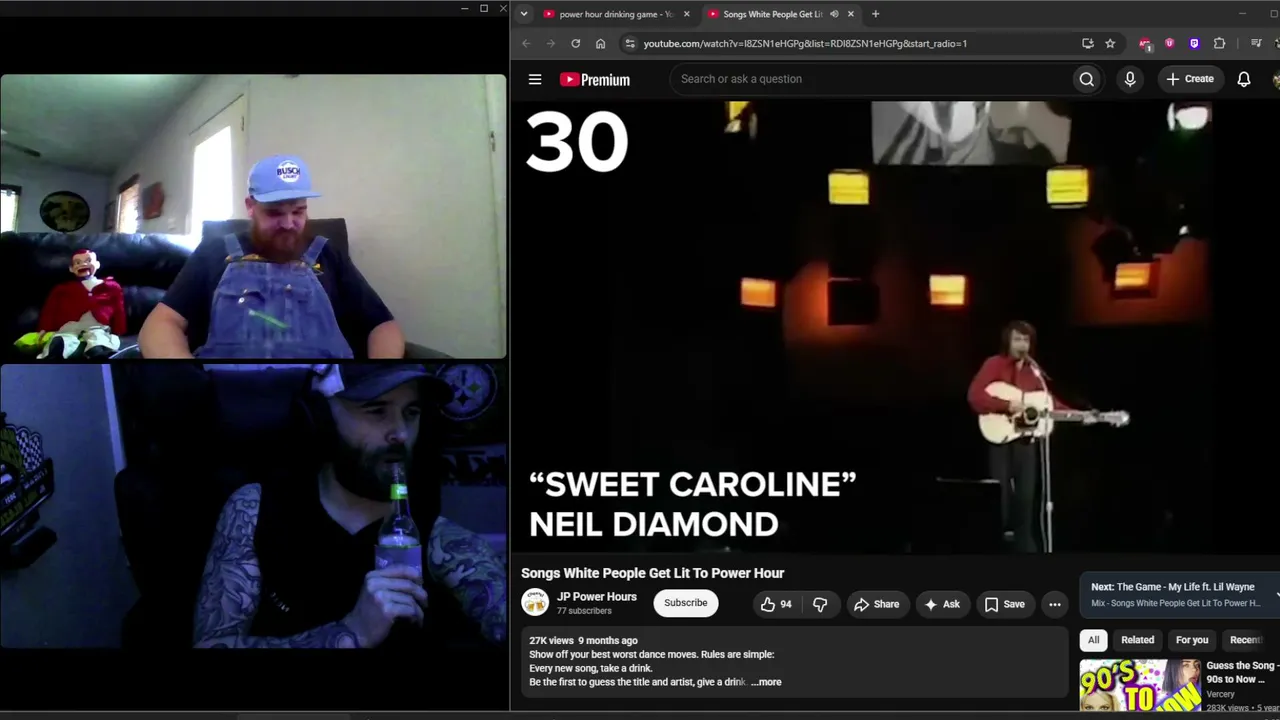Close the webcam window

[503, 9]
